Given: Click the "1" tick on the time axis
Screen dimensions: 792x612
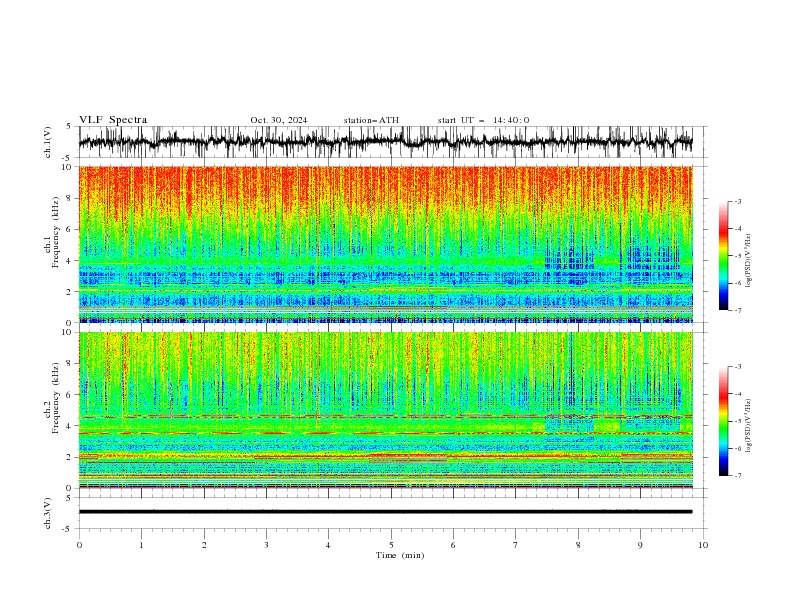Looking at the screenshot, I should coord(141,545).
